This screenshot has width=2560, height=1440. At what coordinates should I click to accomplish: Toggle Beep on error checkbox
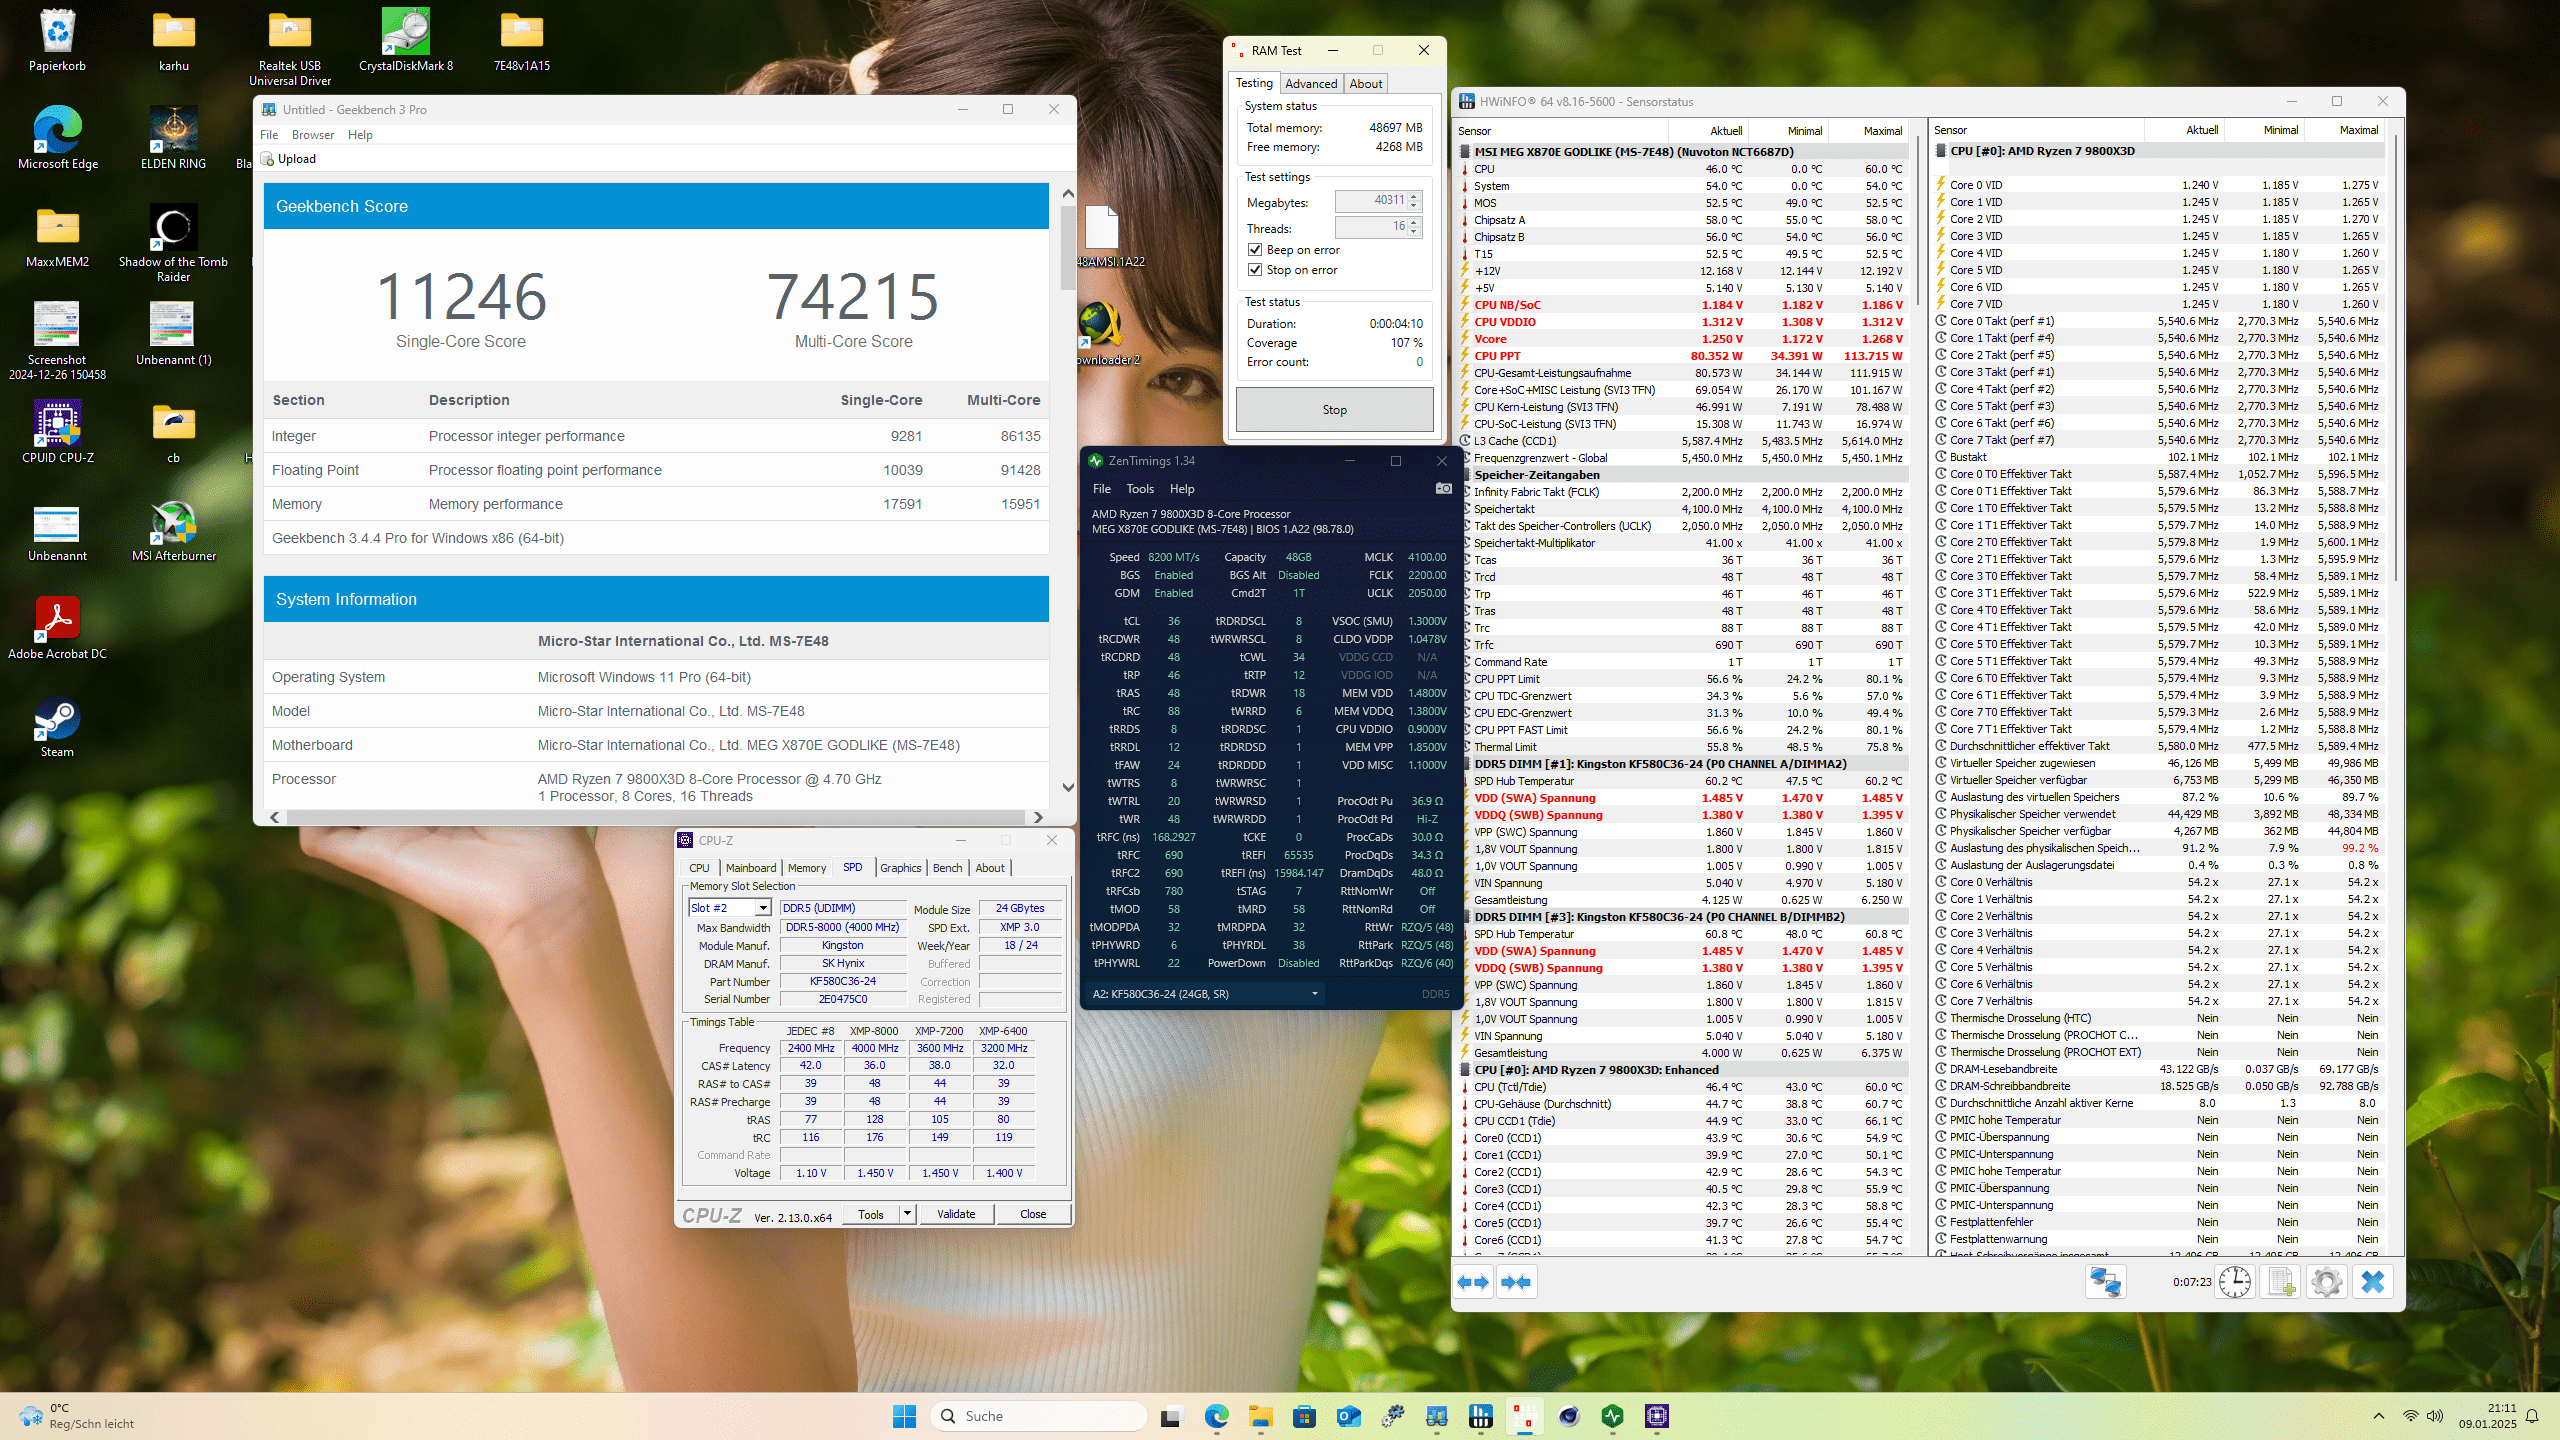[1255, 250]
